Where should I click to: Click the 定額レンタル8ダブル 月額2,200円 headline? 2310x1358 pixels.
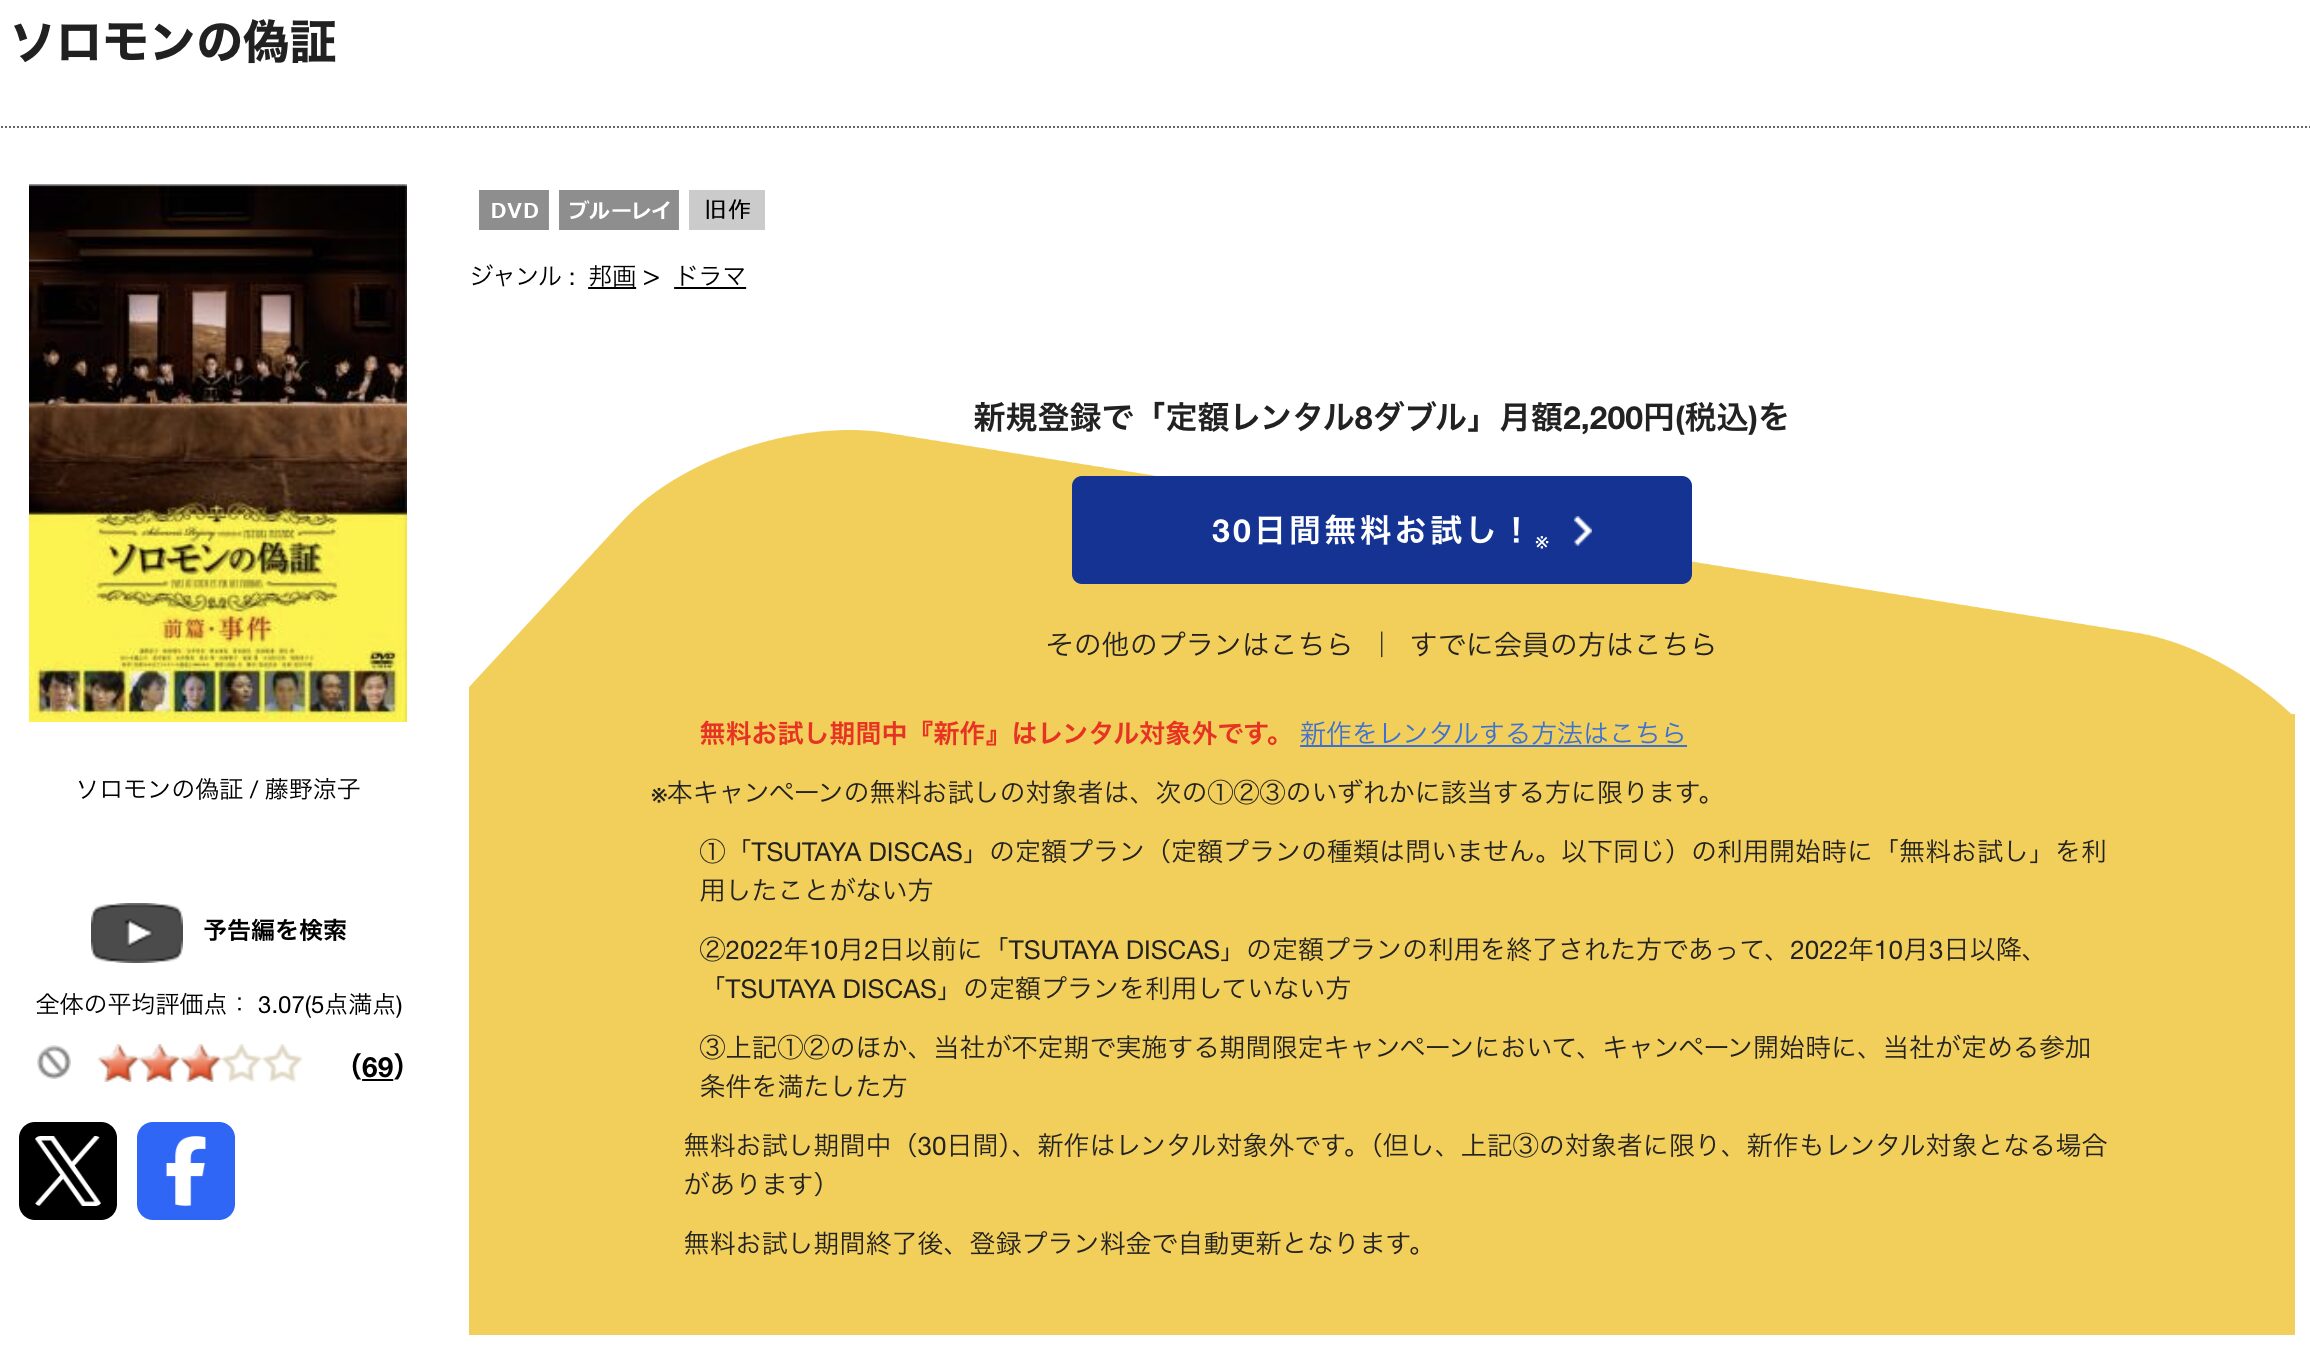(1381, 417)
